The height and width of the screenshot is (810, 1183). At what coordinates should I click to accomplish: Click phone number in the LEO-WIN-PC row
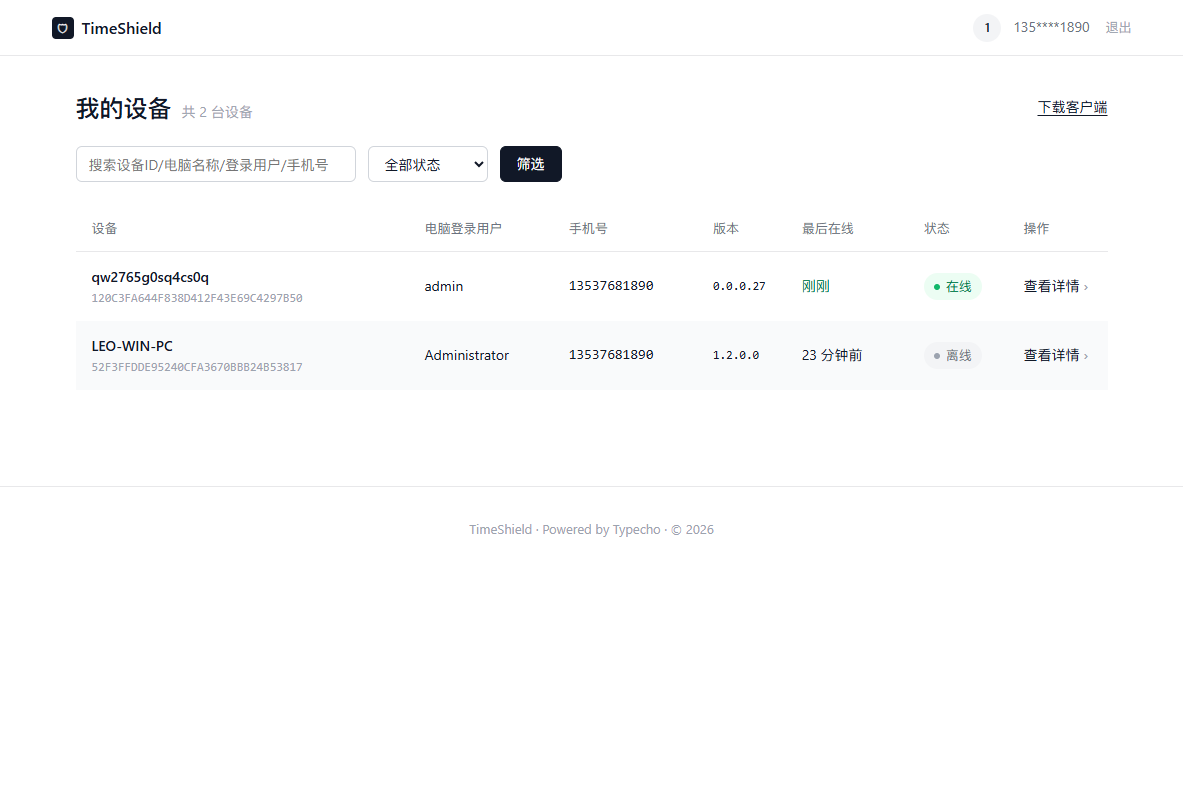(611, 354)
